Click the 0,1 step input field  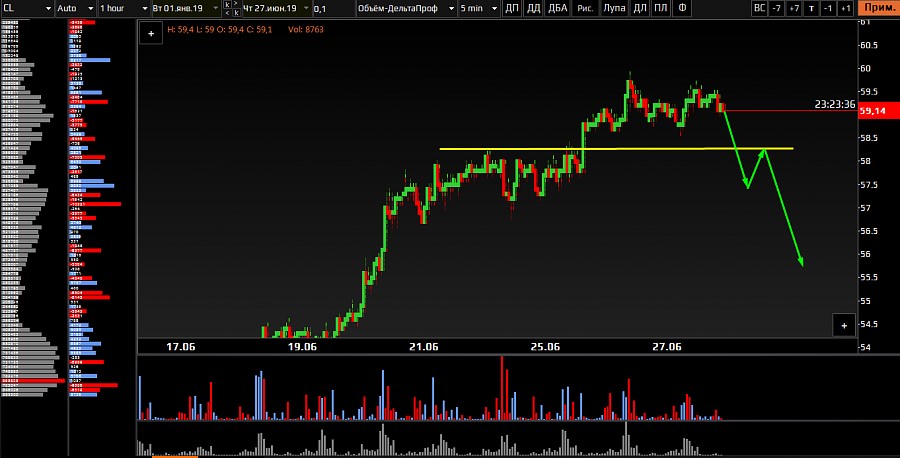pyautogui.click(x=330, y=8)
